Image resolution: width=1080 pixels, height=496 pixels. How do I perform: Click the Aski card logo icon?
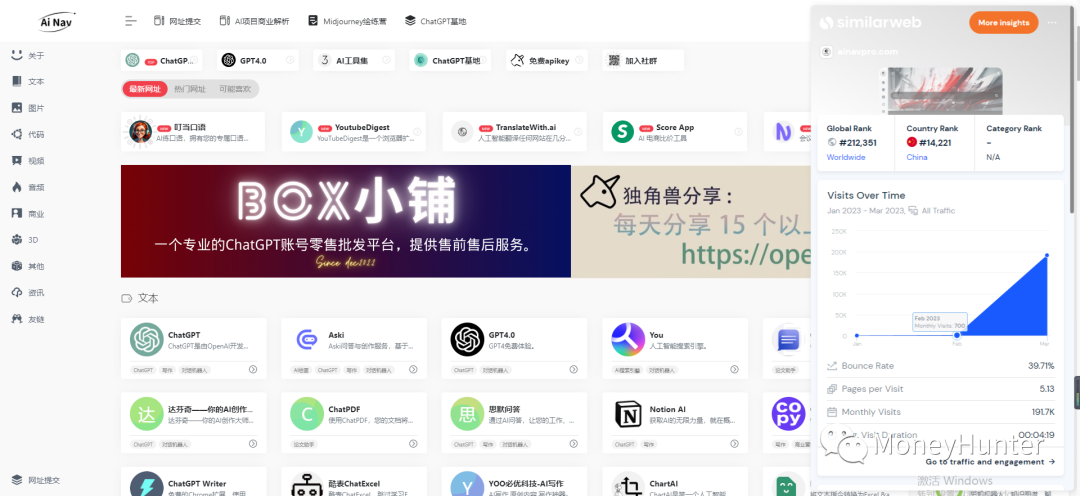[x=307, y=340]
